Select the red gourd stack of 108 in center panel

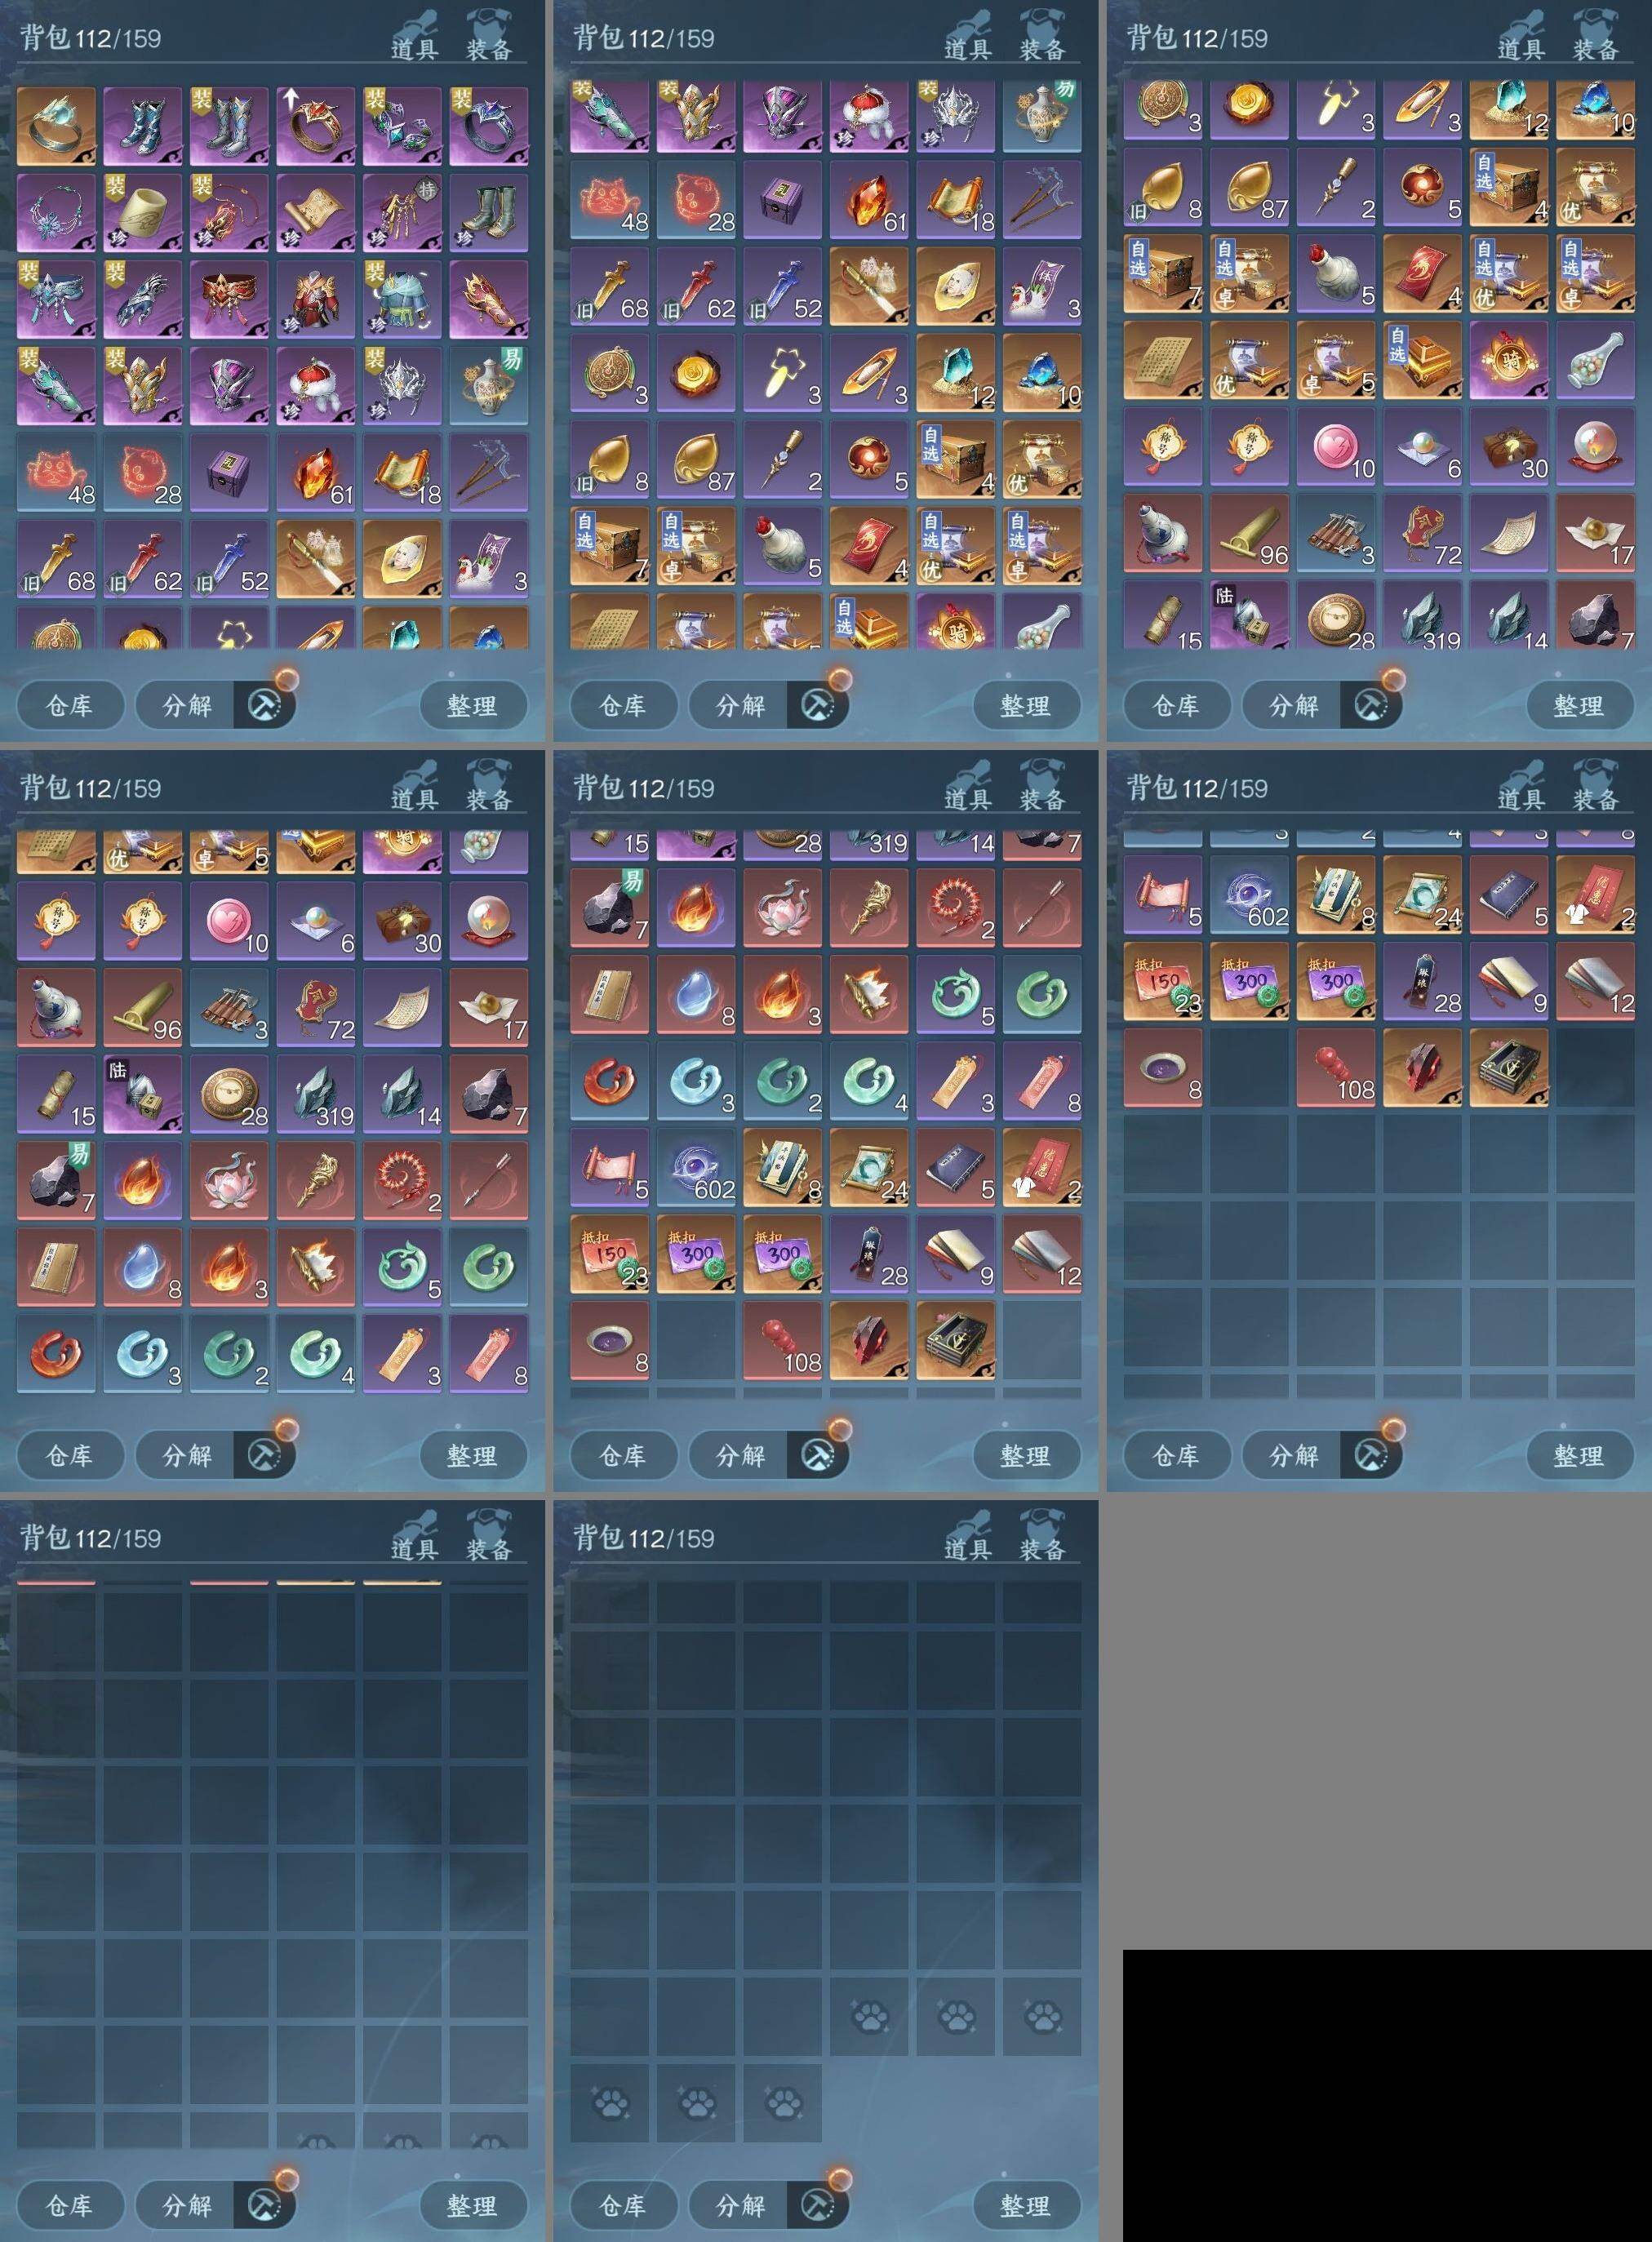click(x=782, y=1340)
